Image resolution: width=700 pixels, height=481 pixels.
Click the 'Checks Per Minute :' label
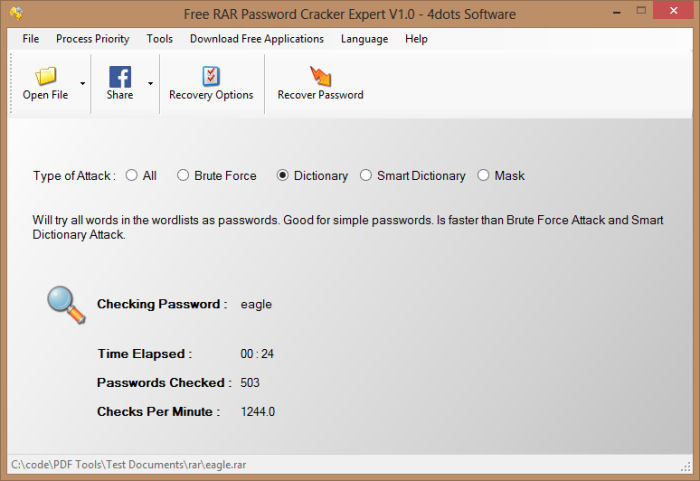(158, 412)
